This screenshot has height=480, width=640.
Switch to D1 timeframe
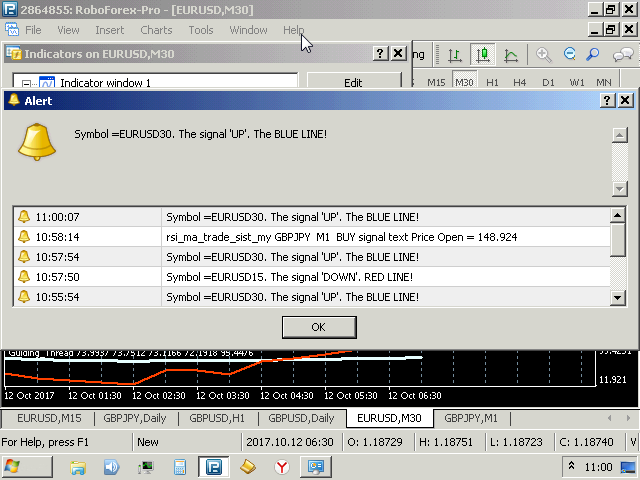(548, 82)
